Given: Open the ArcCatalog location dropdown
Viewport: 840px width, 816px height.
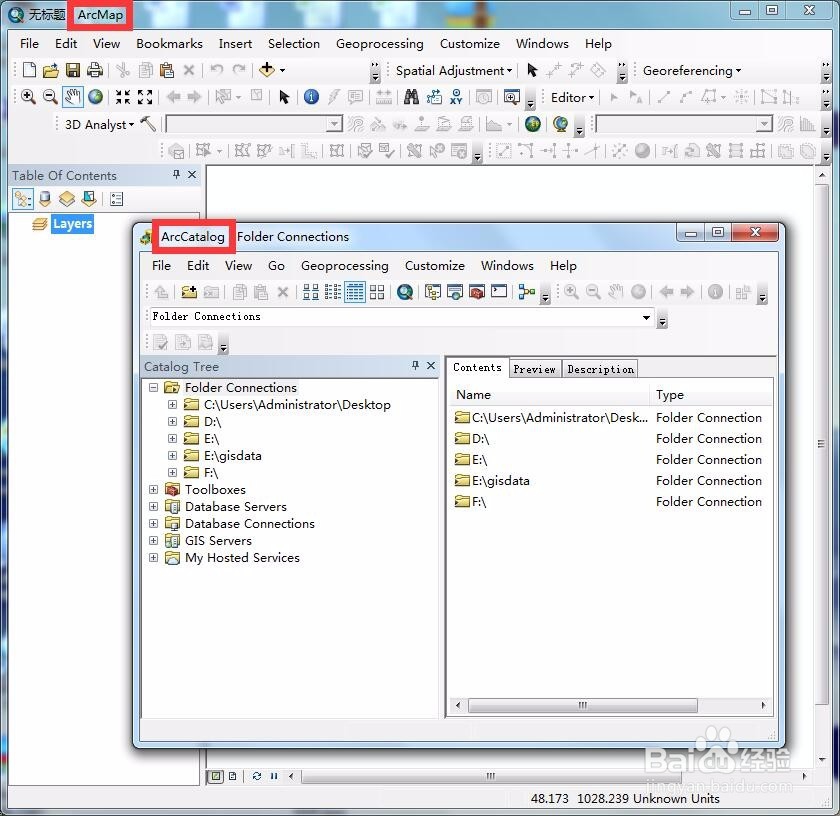Looking at the screenshot, I should 647,317.
